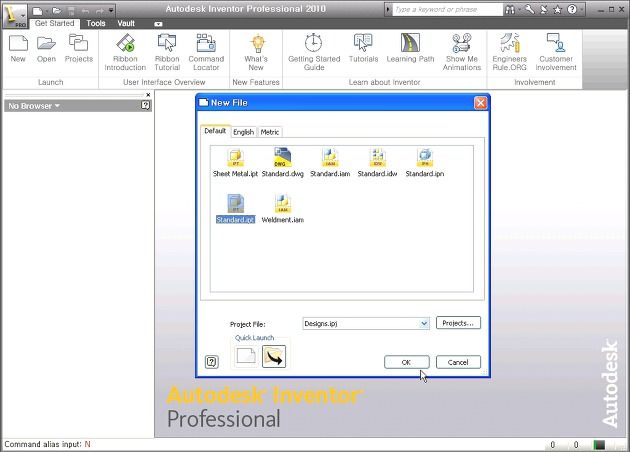The height and width of the screenshot is (452, 630).
Task: Click the keyword search input field
Action: point(447,10)
